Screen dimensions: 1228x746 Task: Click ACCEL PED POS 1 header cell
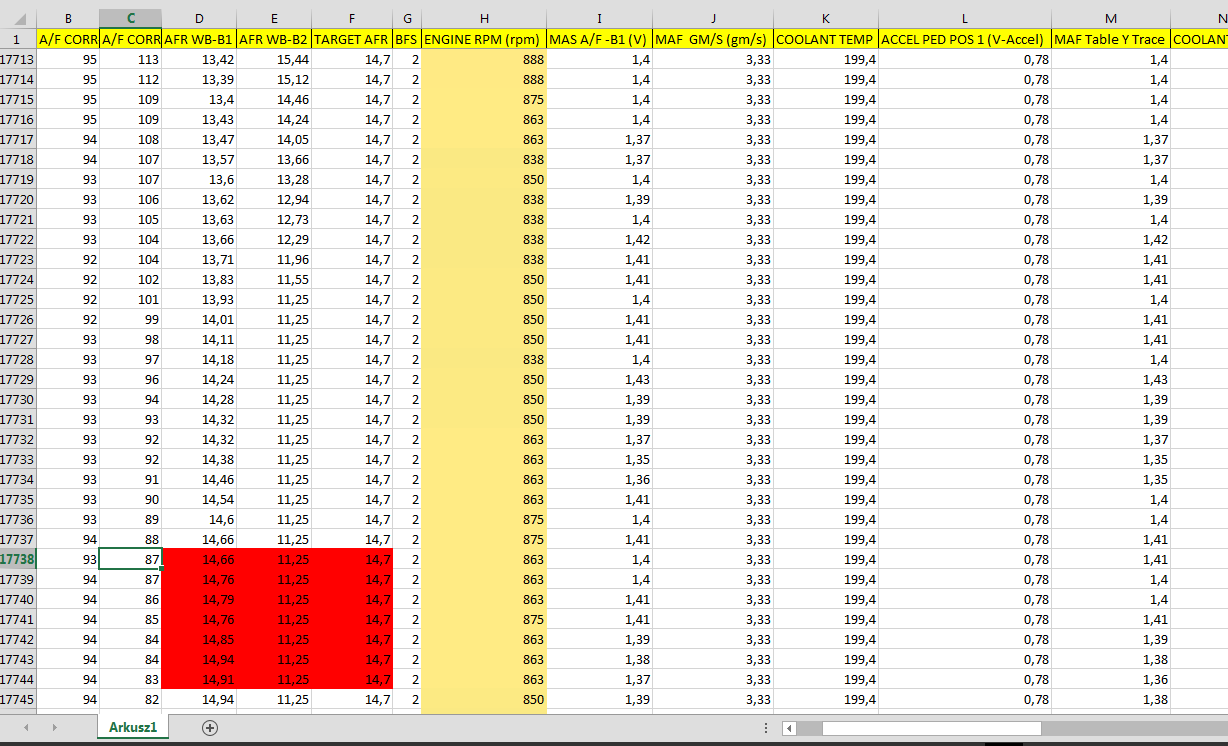tap(964, 39)
